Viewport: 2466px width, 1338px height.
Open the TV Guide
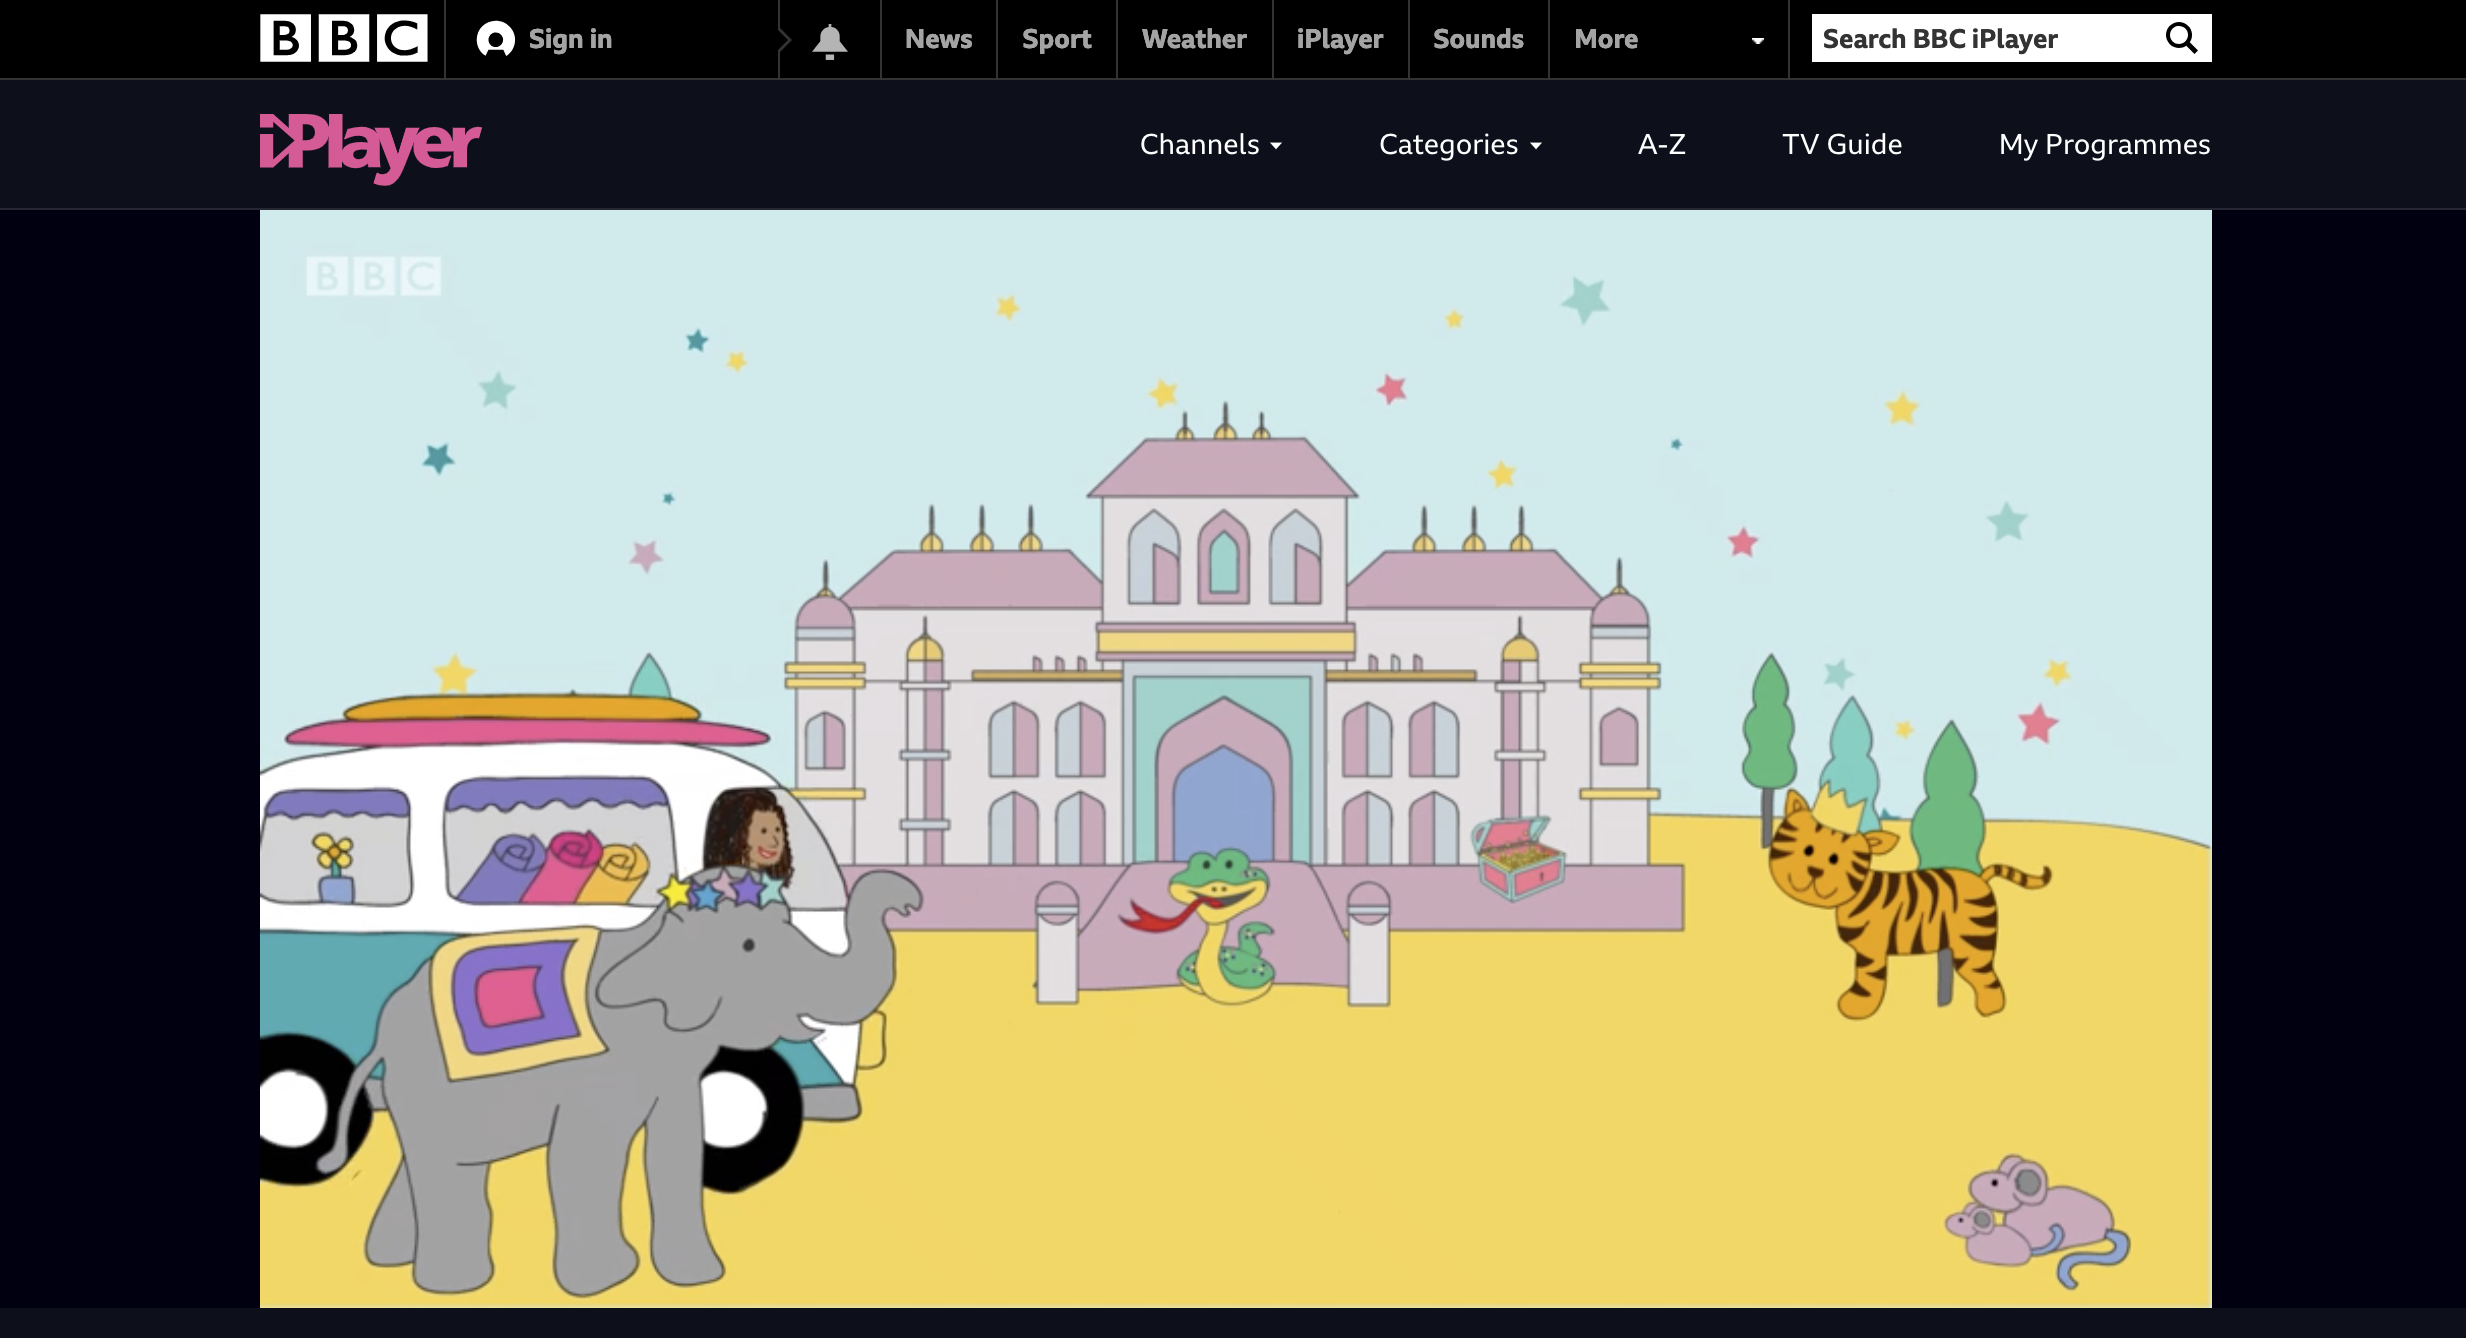pos(1841,145)
